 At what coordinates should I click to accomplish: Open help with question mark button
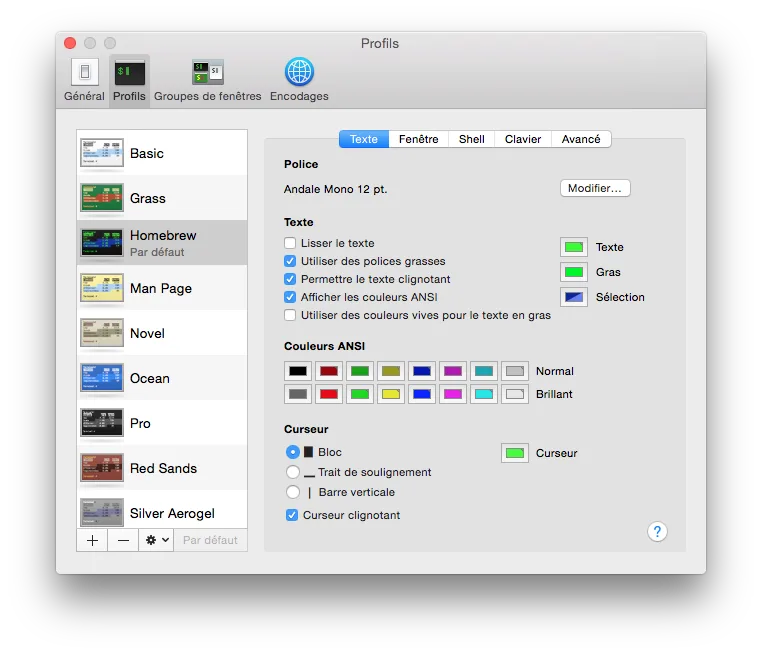point(657,532)
